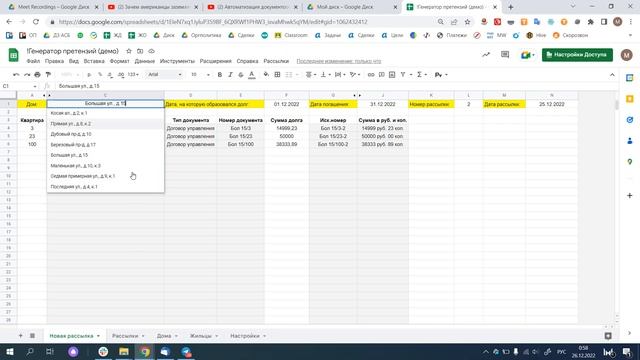Select the Paint format tool

tap(48, 75)
